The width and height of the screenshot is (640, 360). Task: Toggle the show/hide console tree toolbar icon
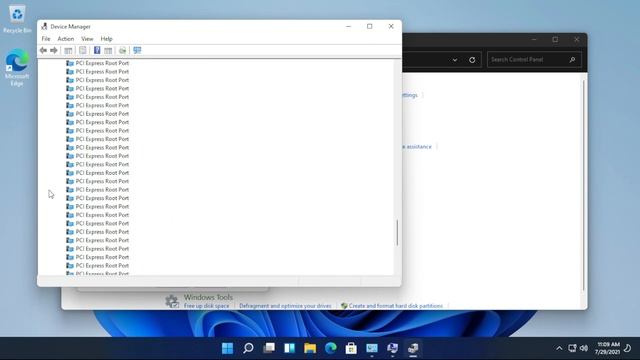pyautogui.click(x=68, y=50)
